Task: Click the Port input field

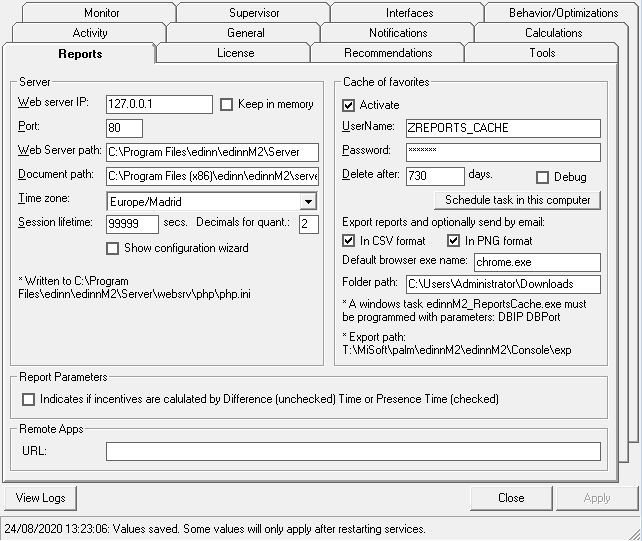Action: coord(124,128)
